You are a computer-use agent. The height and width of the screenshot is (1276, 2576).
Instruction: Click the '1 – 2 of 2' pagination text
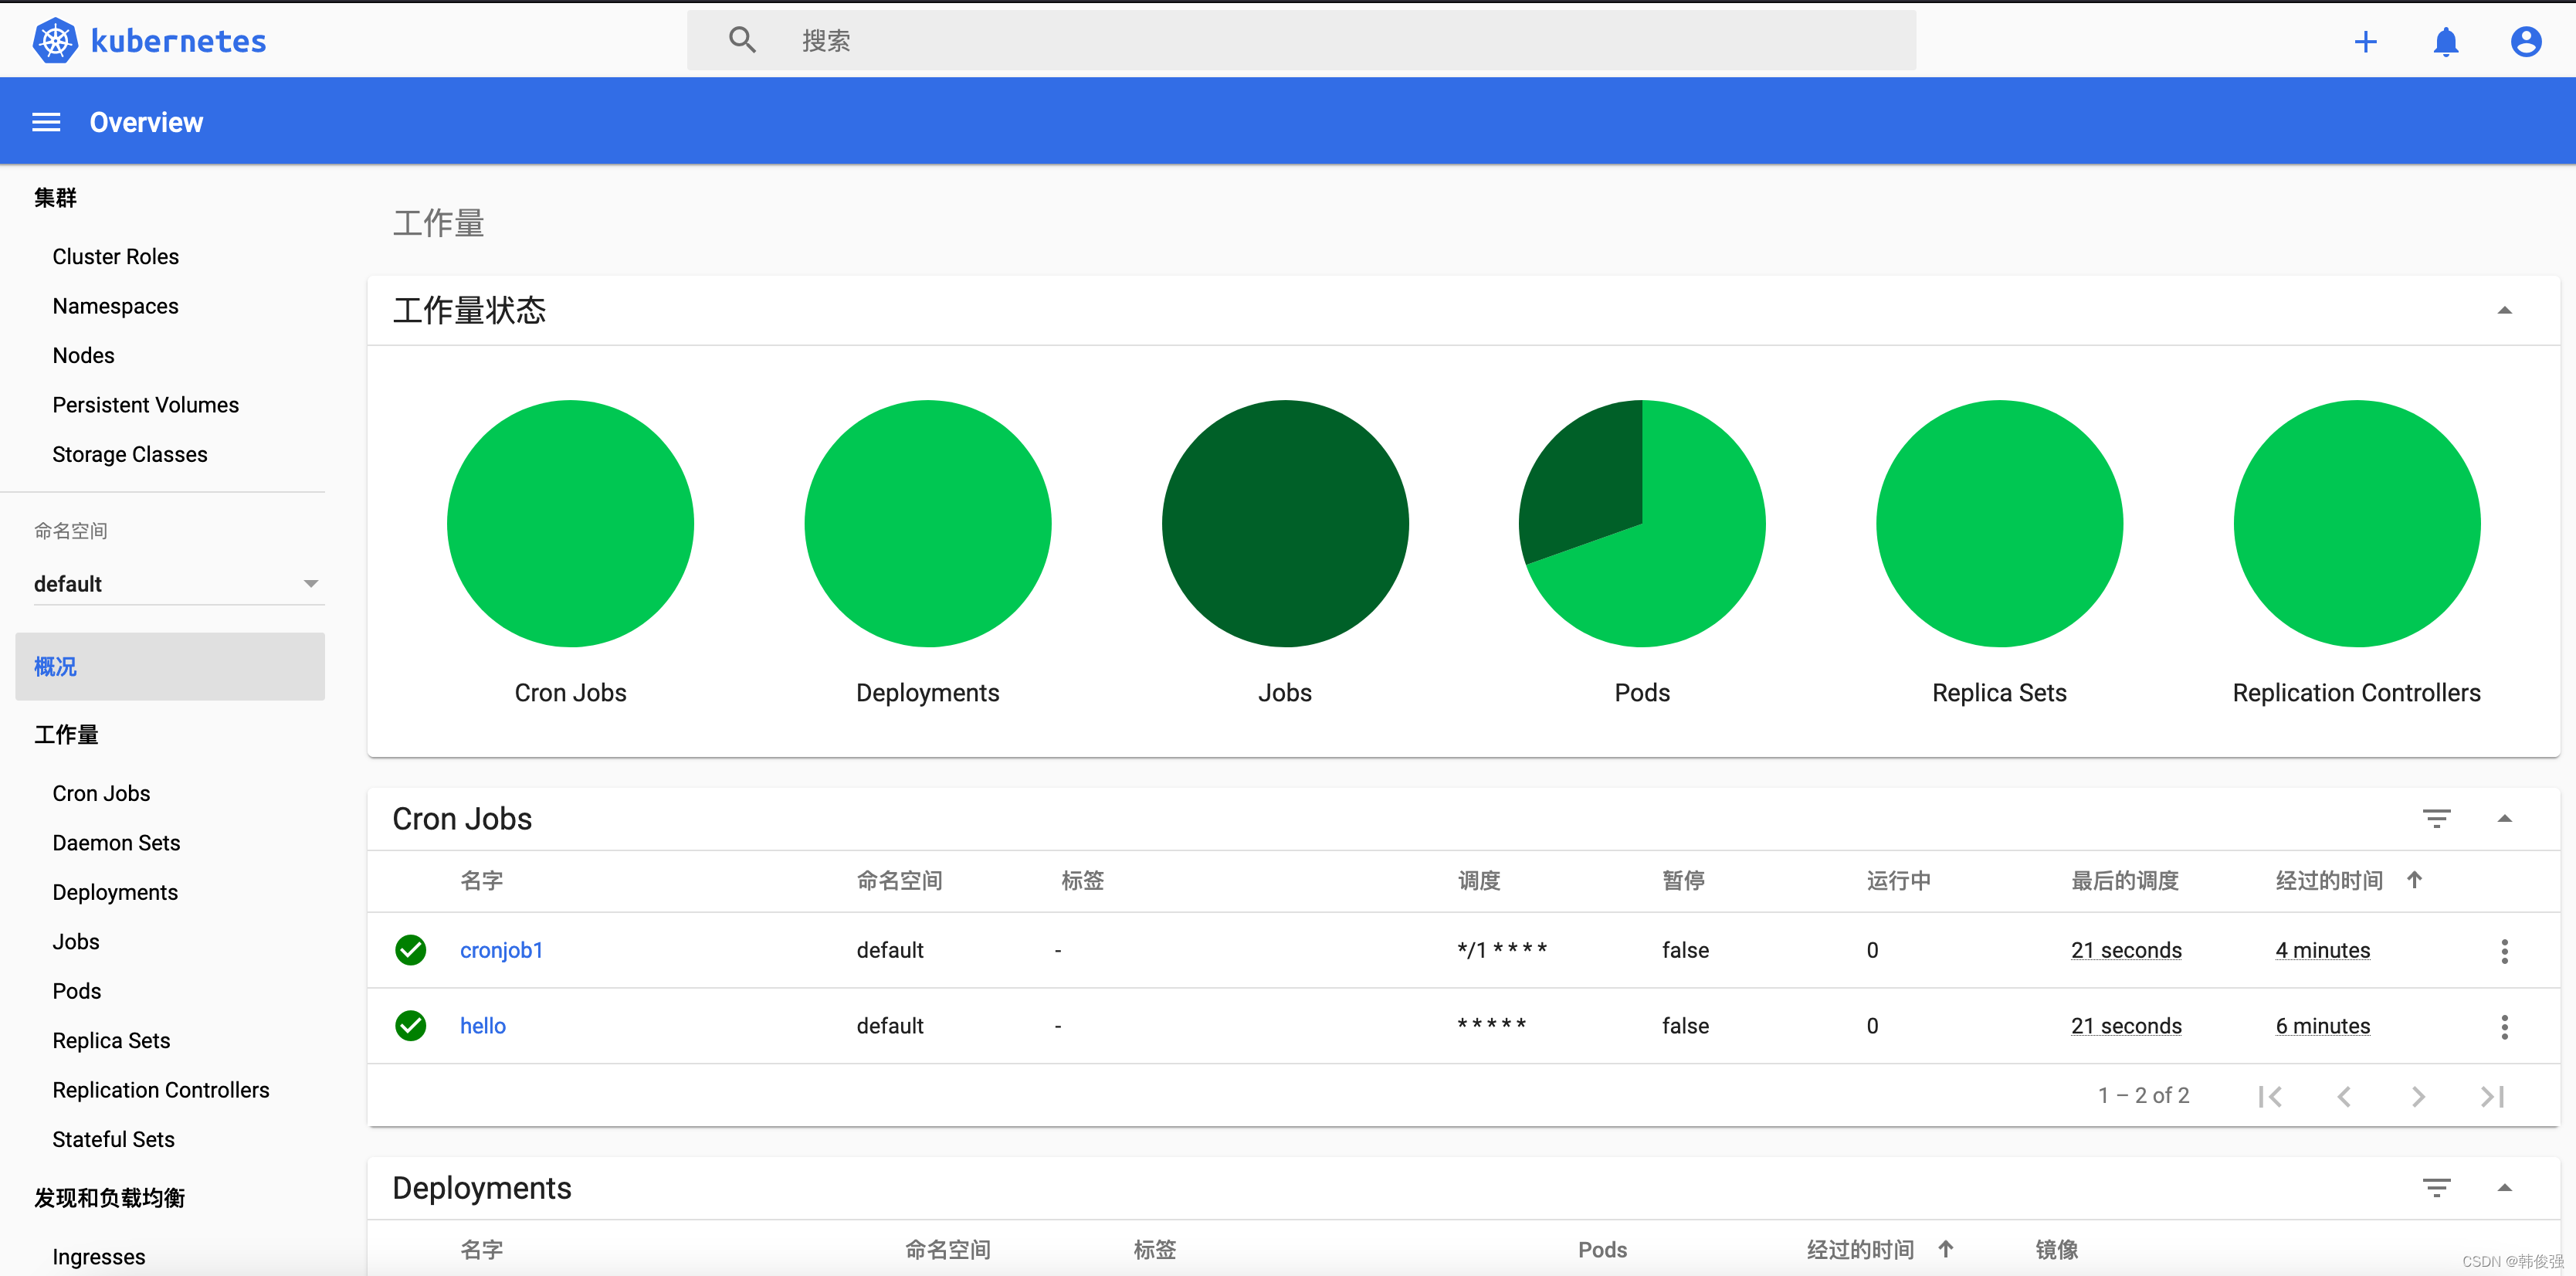(x=2143, y=1096)
